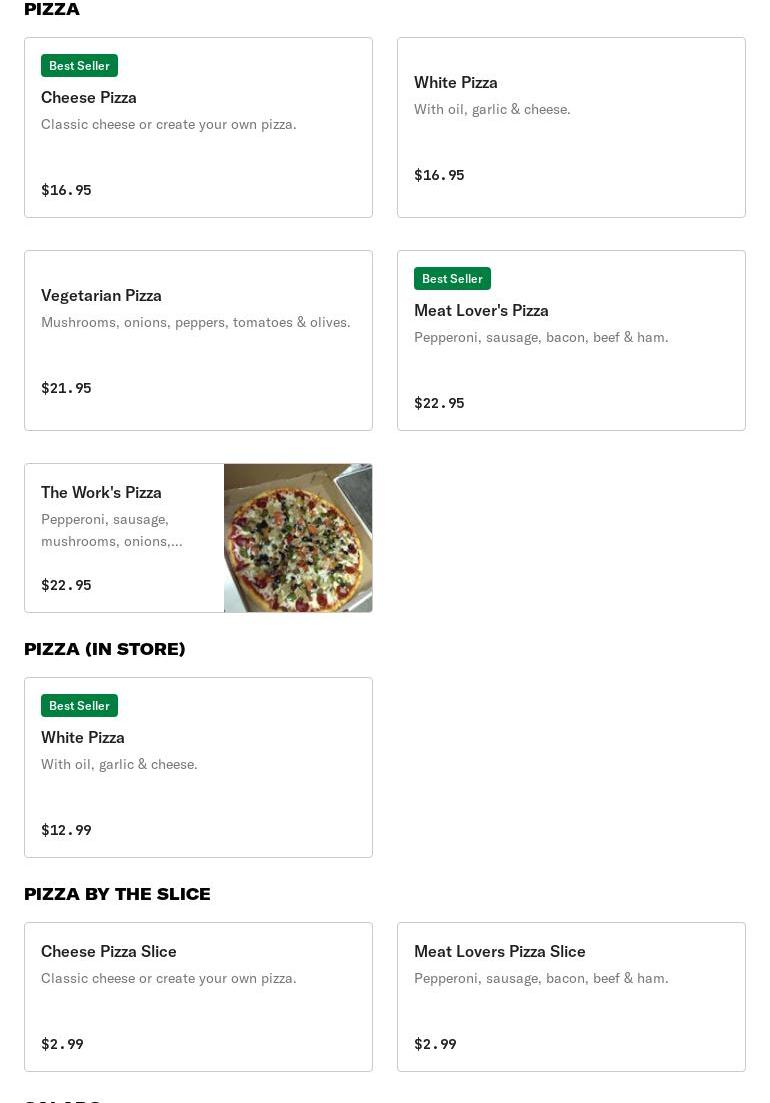This screenshot has height=1103, width=770.
Task: Click Best Seller badge on Cheese Pizza
Action: pos(79,65)
